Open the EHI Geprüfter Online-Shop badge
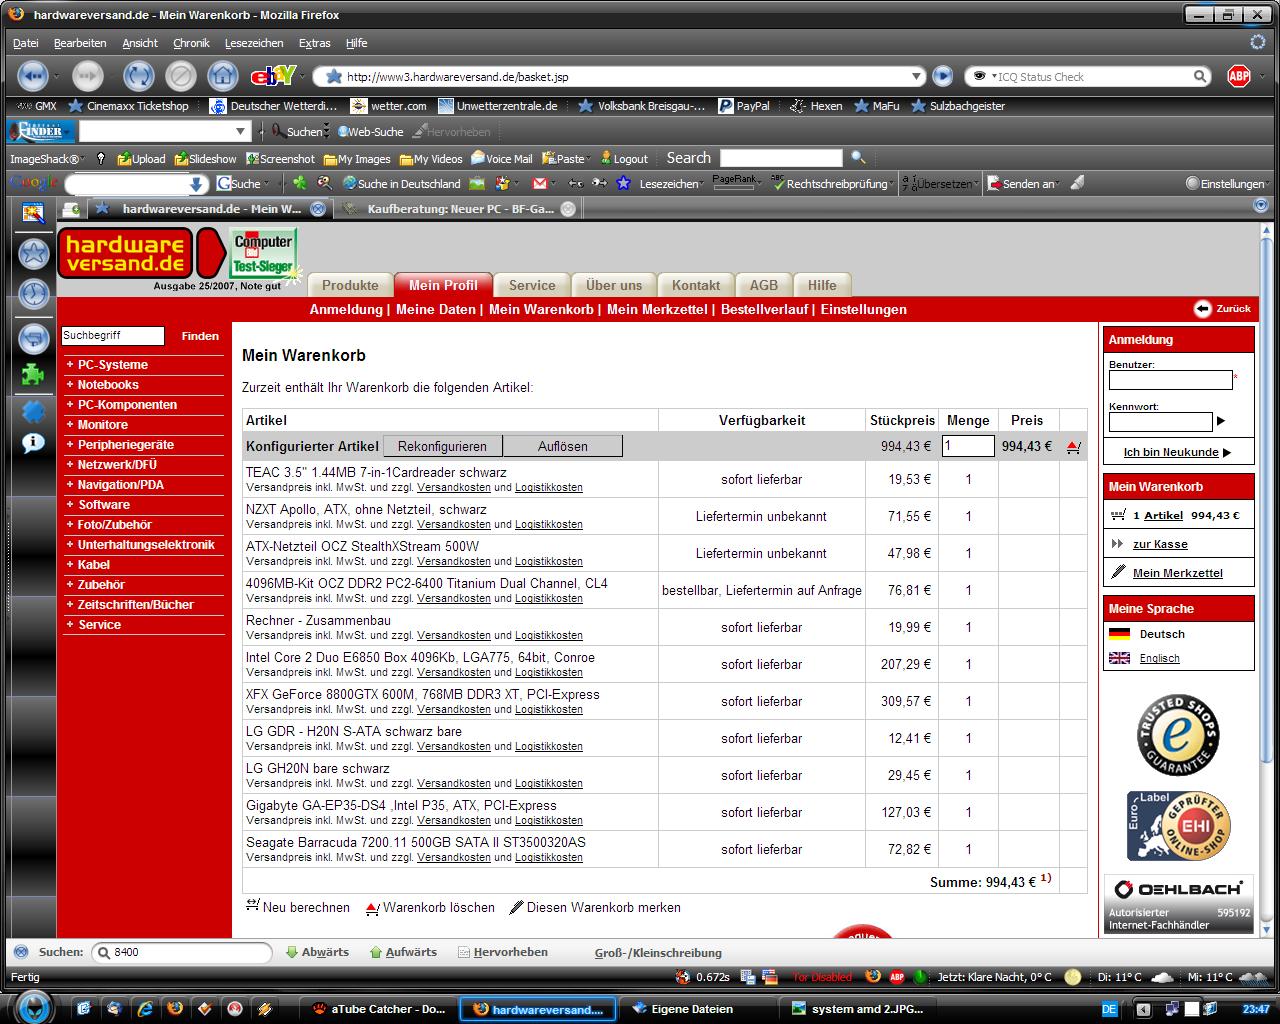1280x1024 pixels. coord(1178,826)
